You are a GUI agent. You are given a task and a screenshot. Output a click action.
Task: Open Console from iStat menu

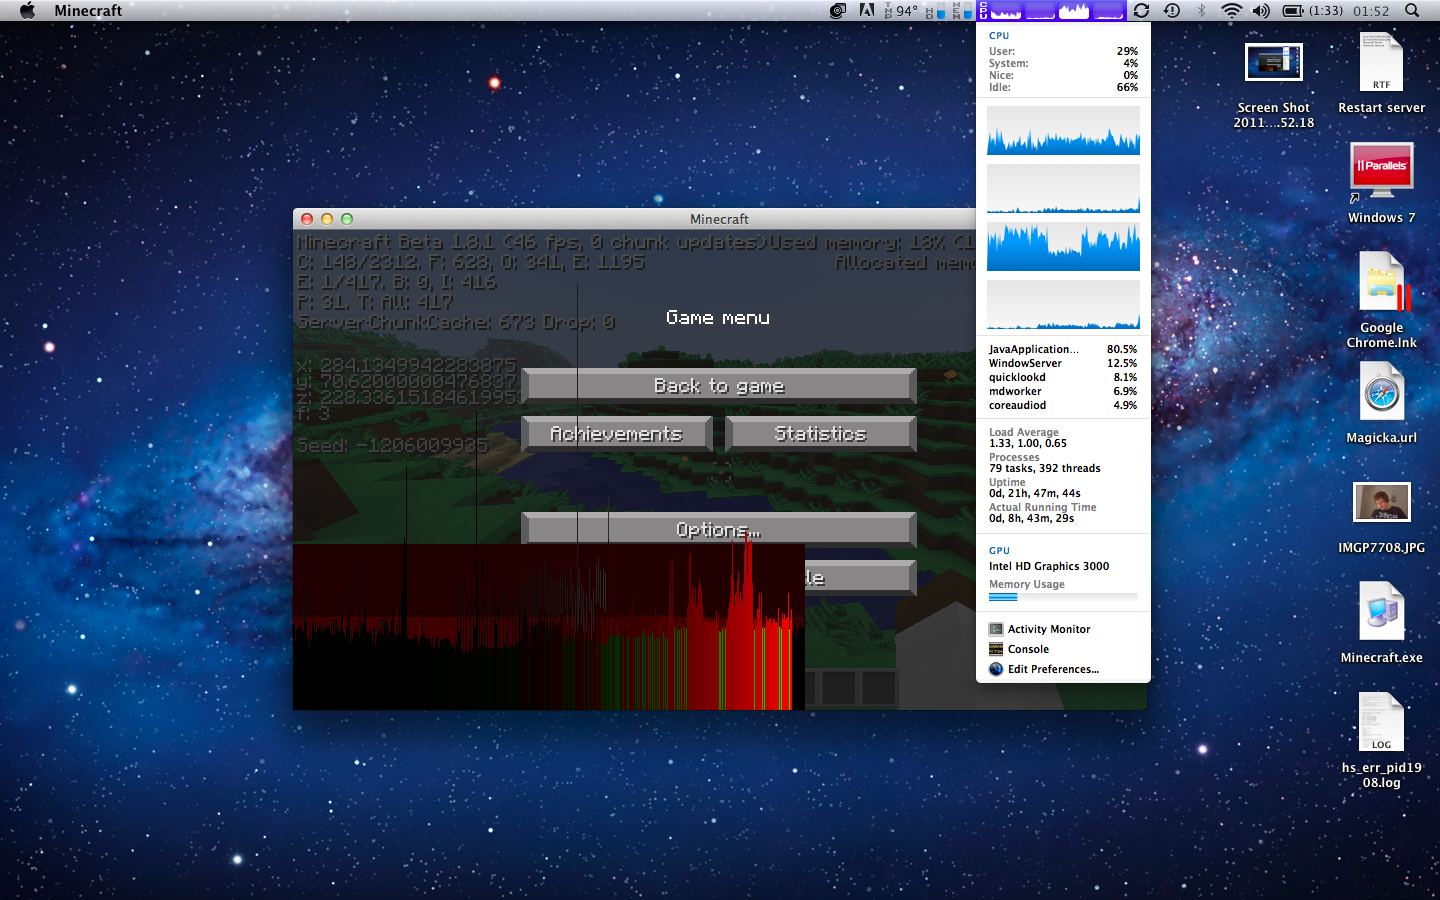tap(1028, 649)
